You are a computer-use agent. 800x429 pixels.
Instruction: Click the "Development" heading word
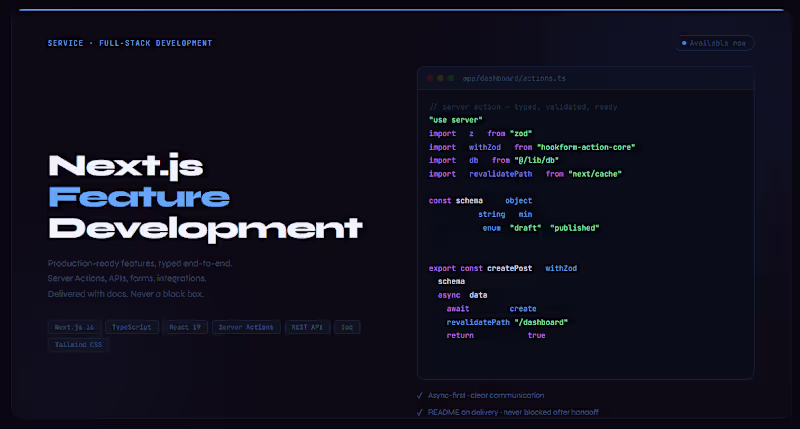coord(205,229)
